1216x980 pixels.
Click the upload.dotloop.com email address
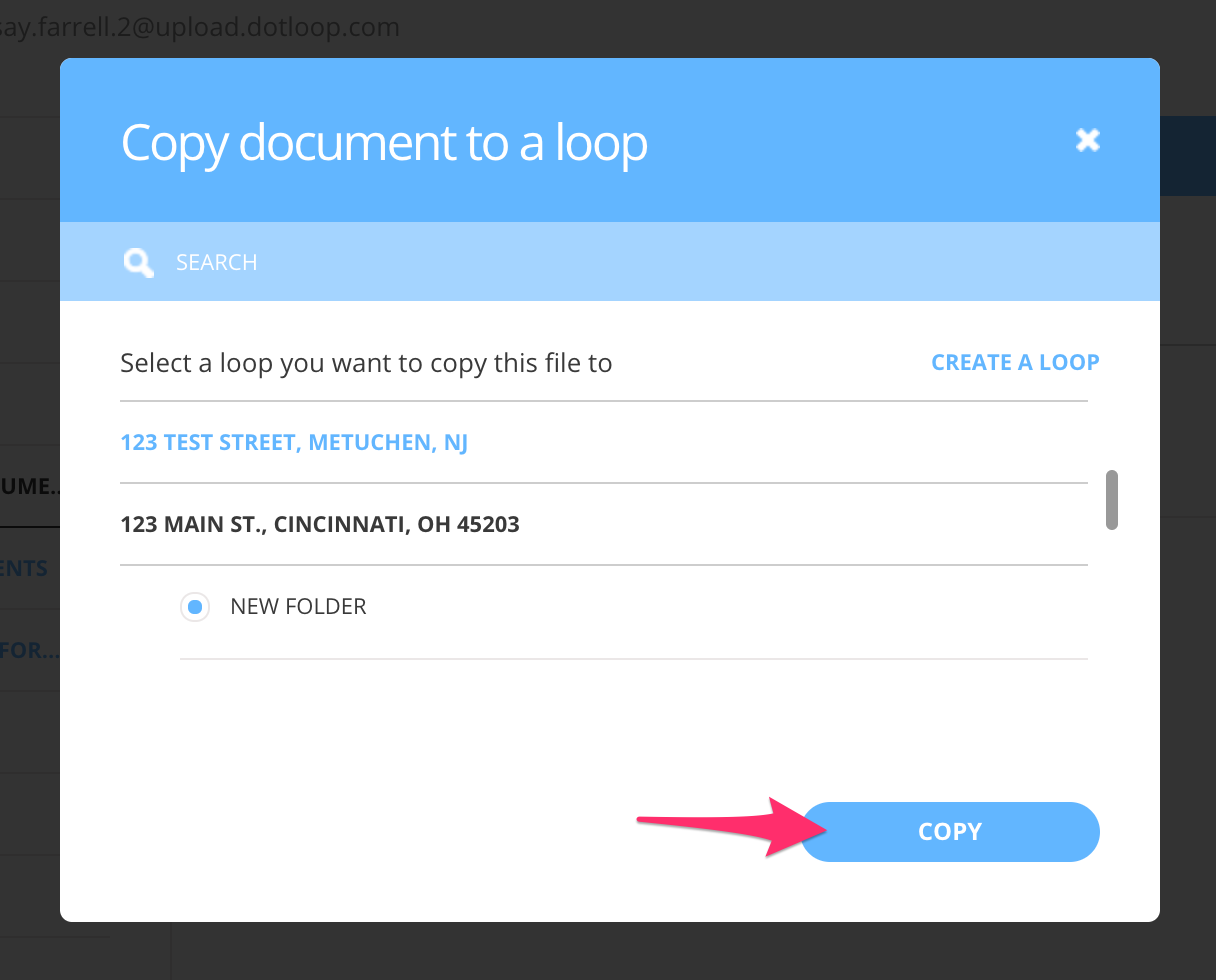200,27
